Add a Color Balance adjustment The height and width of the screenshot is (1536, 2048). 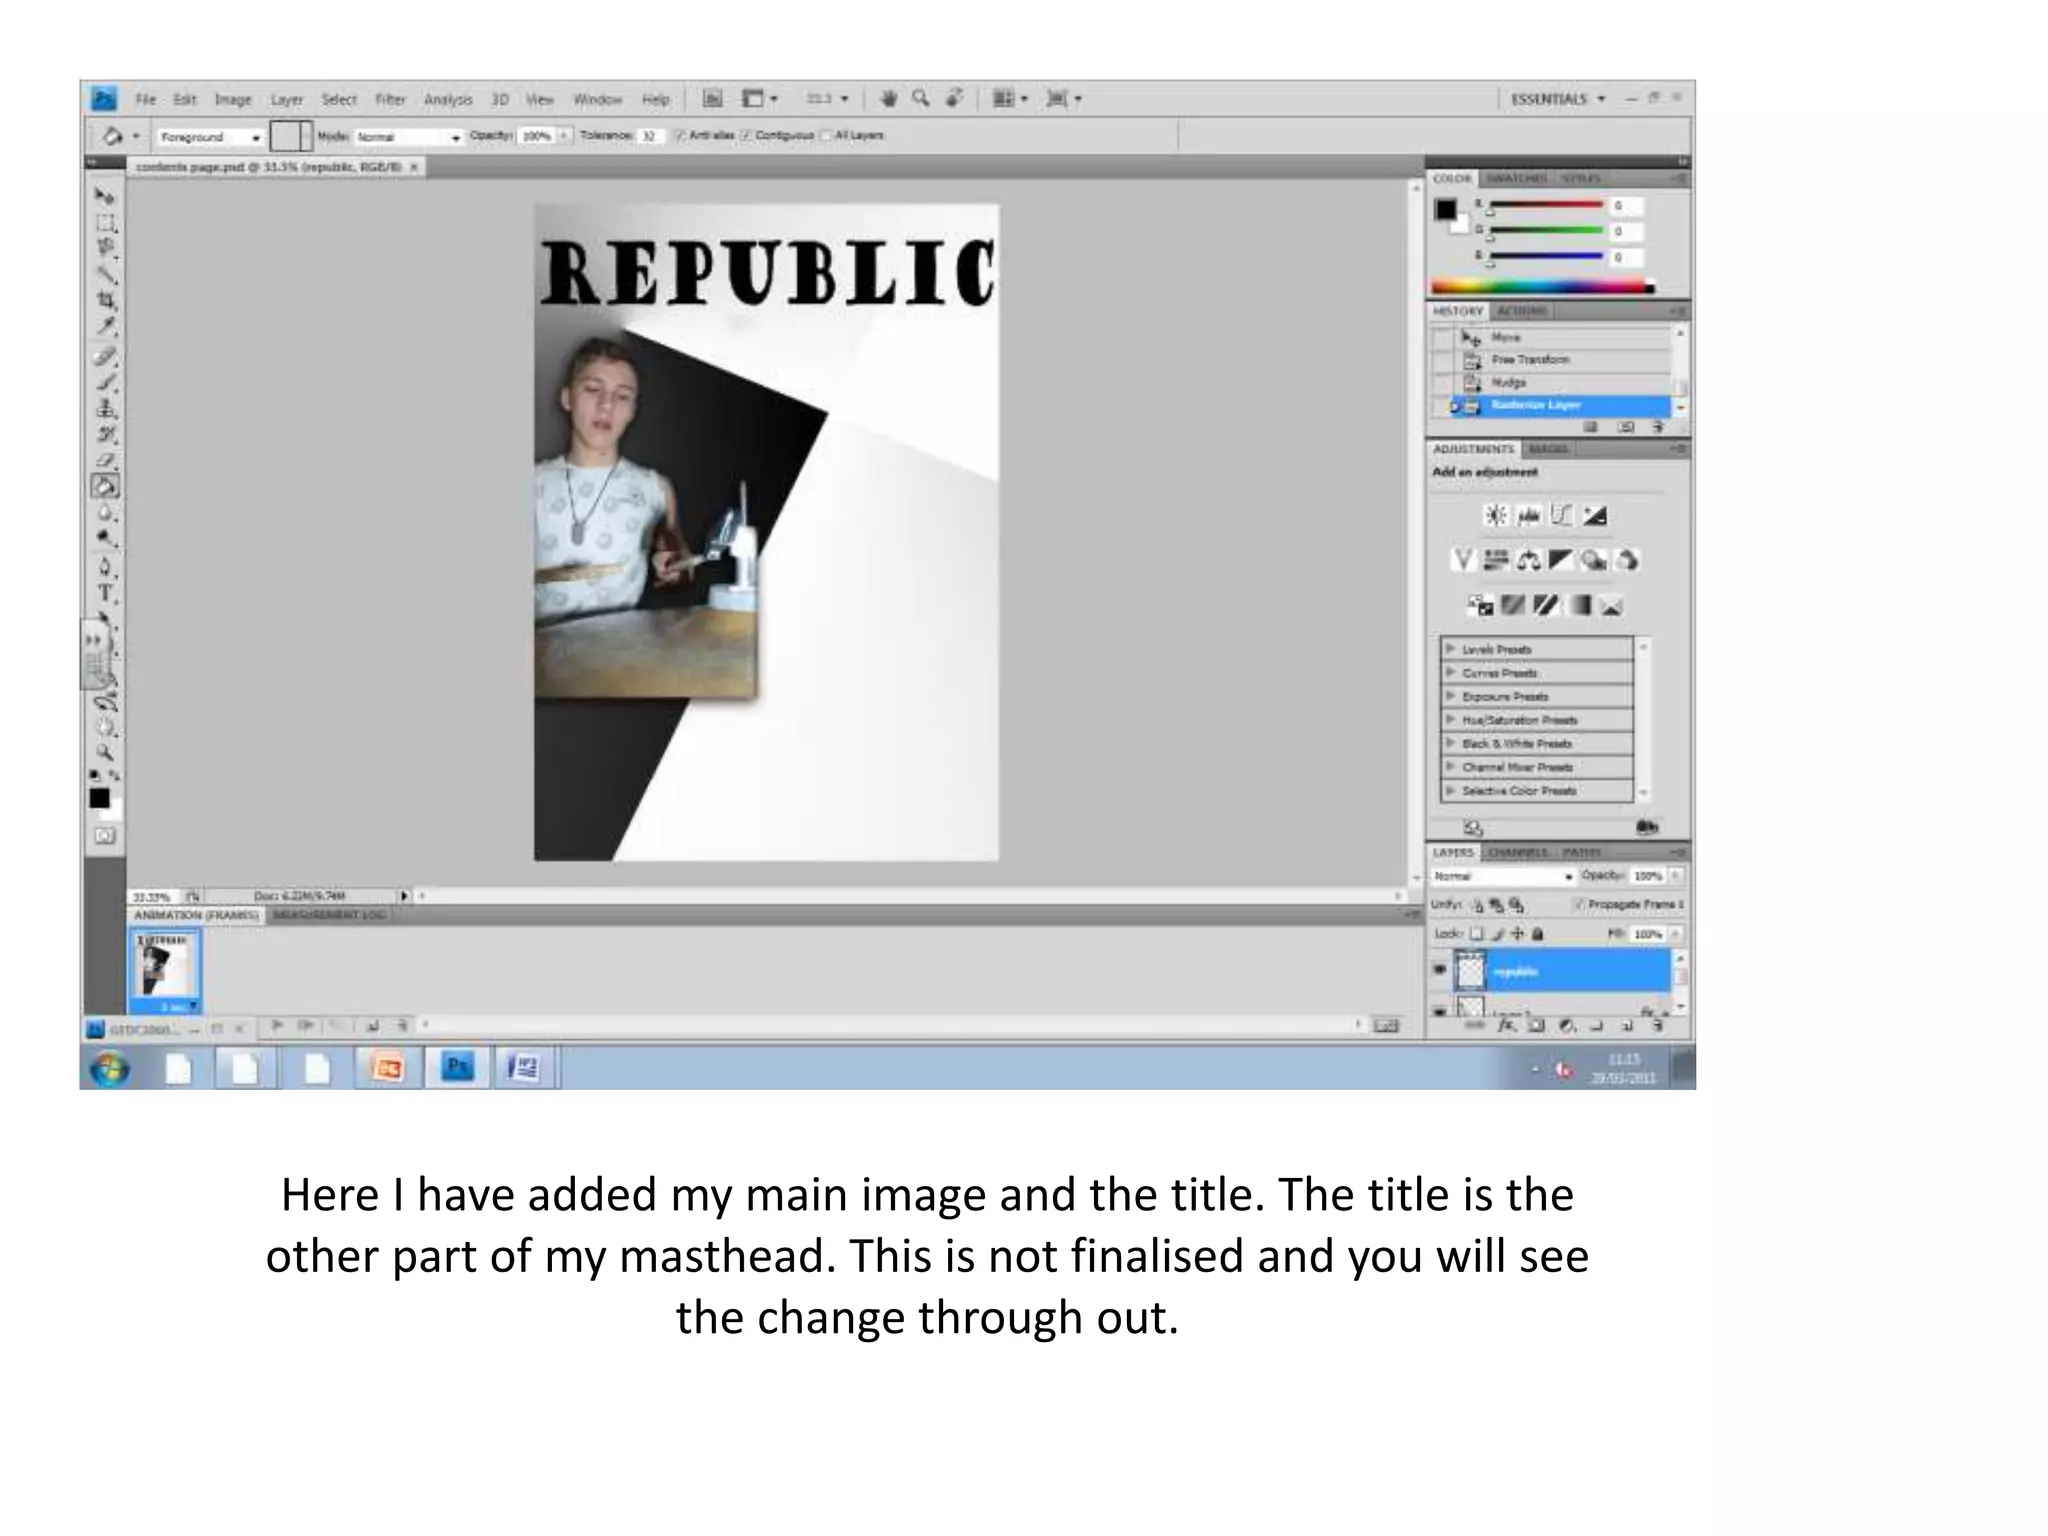click(1529, 560)
